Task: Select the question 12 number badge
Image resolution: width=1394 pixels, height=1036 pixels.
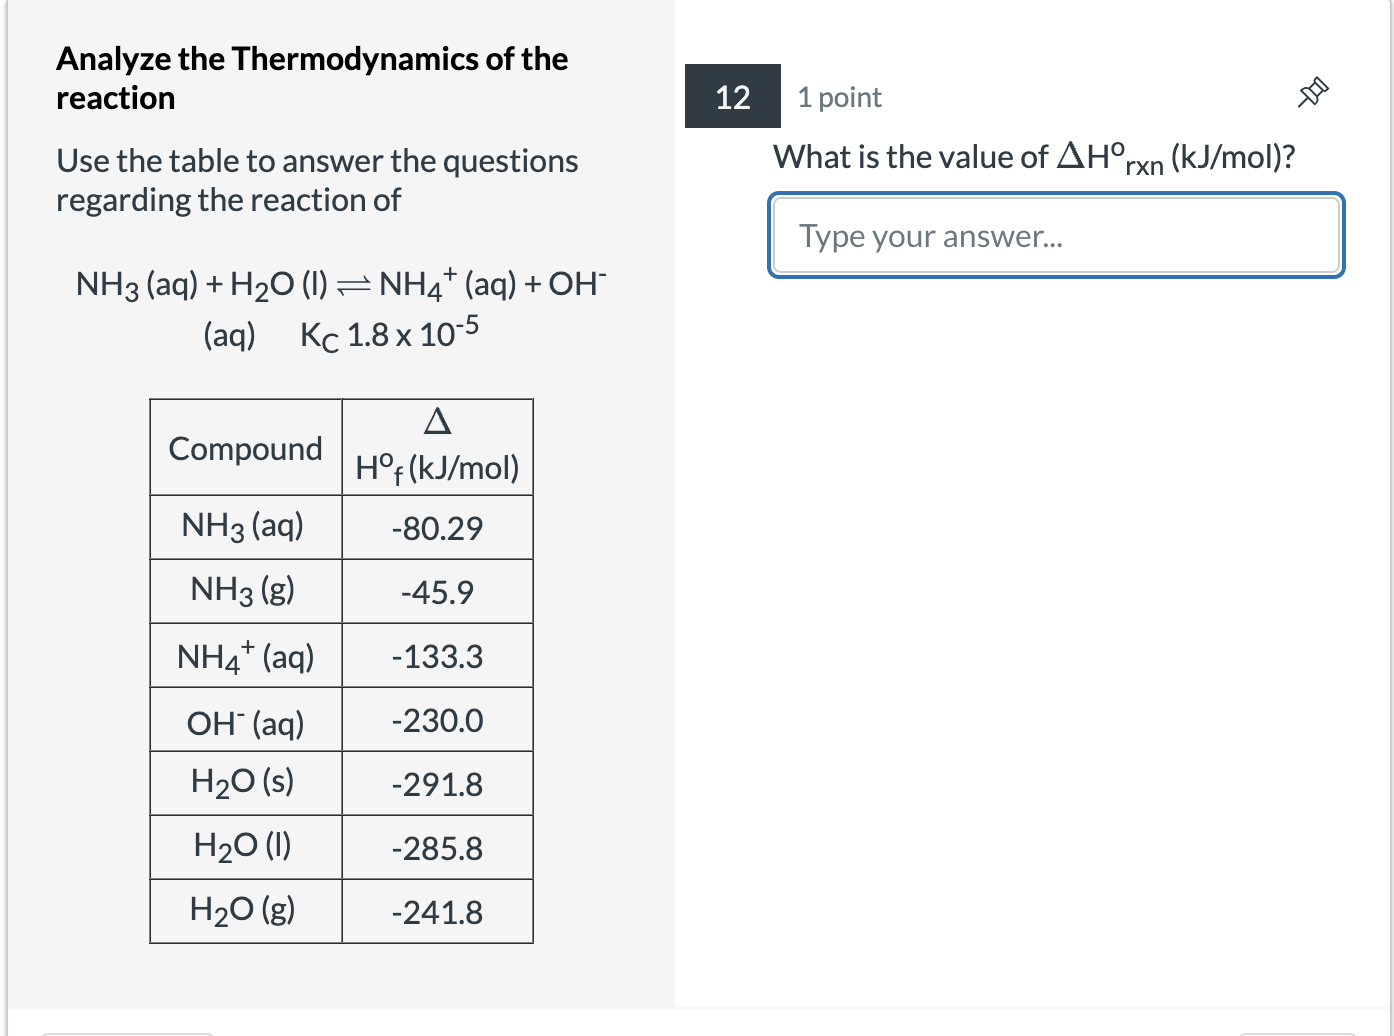Action: (732, 97)
